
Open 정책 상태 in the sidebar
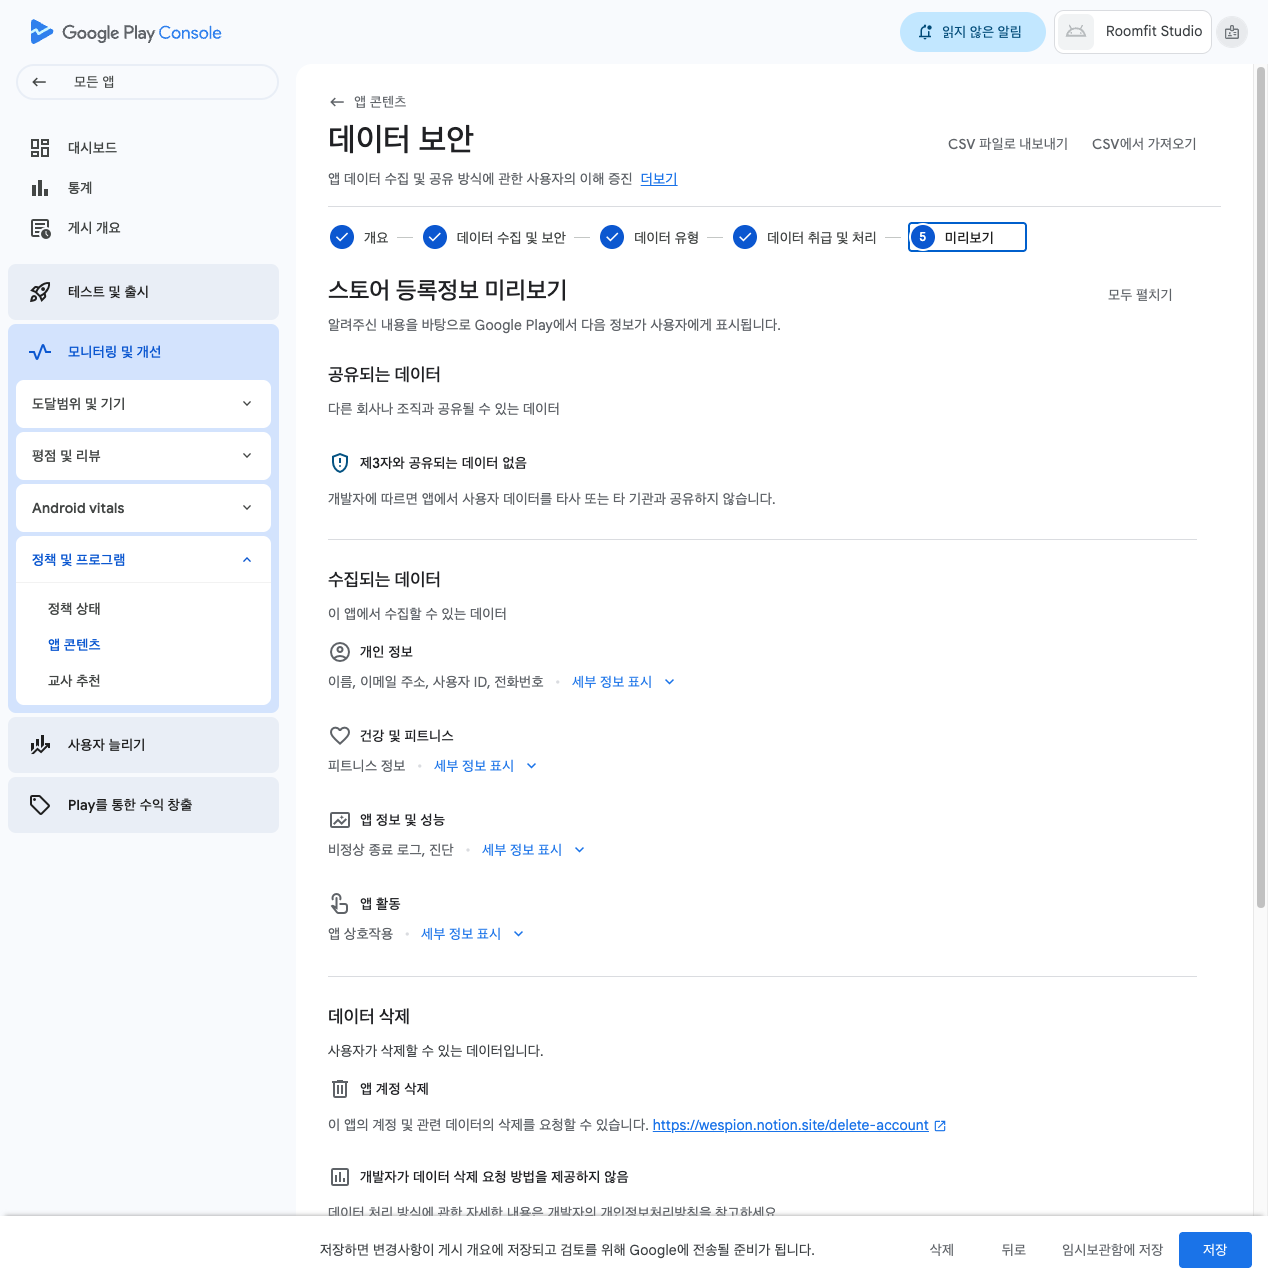point(74,609)
